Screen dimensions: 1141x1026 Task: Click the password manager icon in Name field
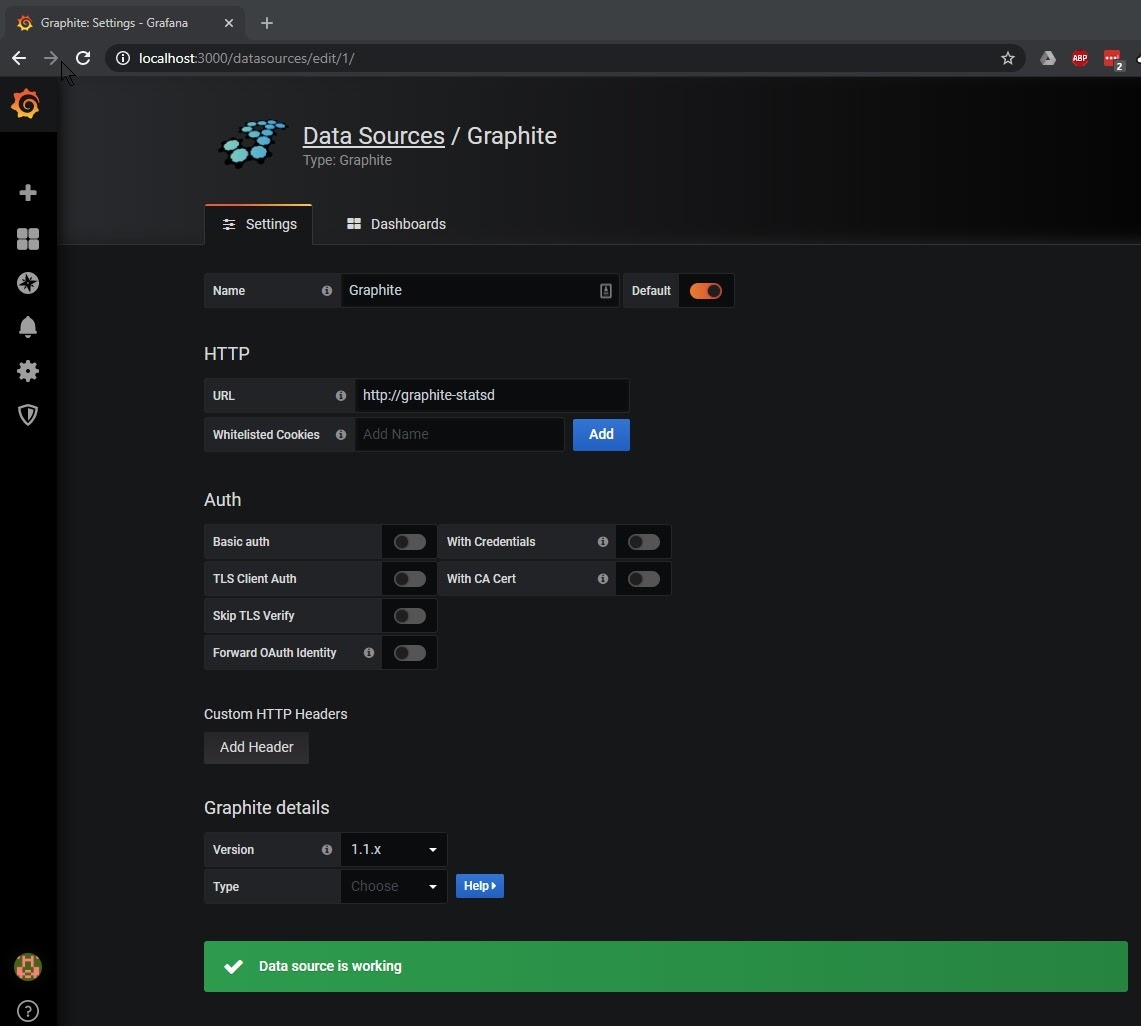[x=605, y=291]
